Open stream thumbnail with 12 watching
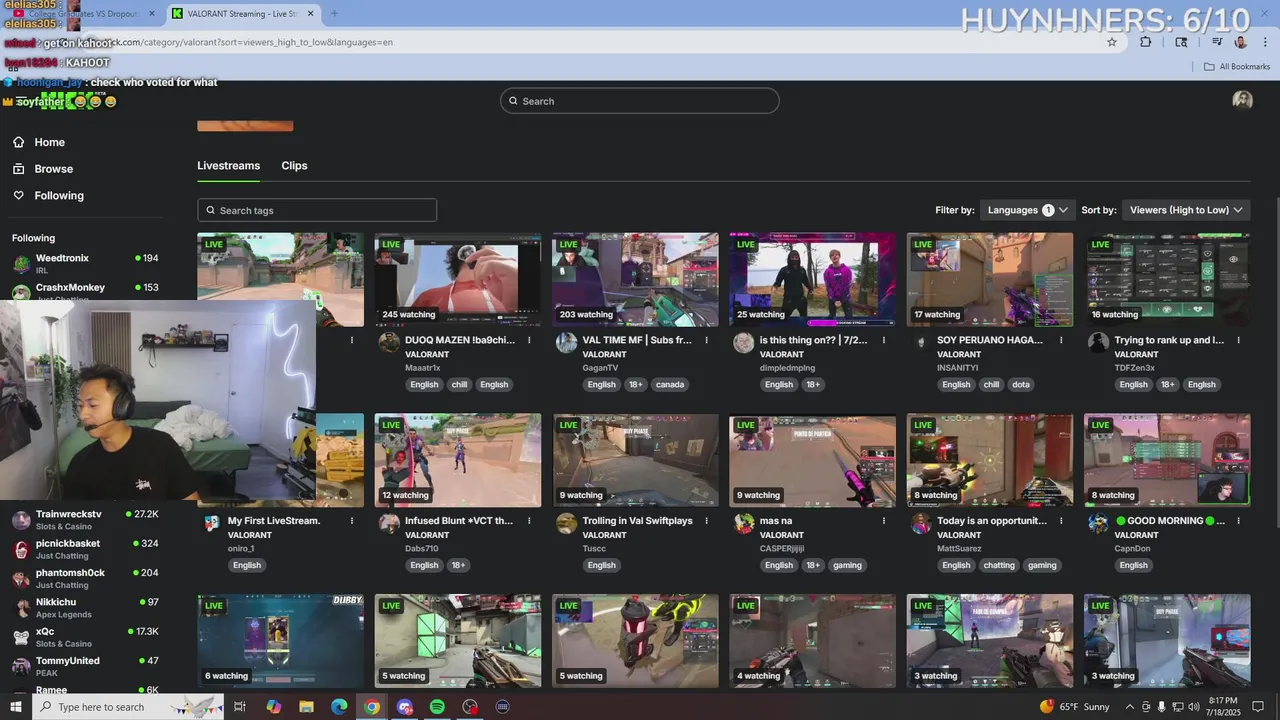 pyautogui.click(x=458, y=460)
